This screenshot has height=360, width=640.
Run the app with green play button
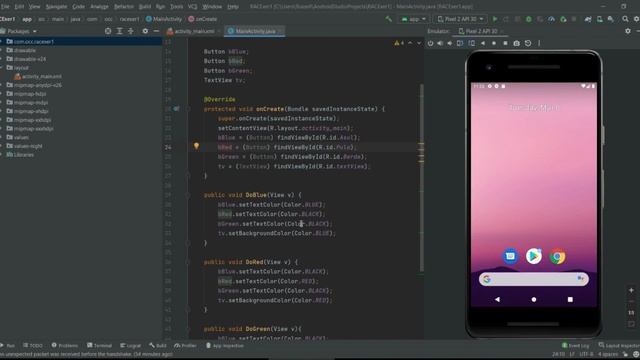click(495, 19)
